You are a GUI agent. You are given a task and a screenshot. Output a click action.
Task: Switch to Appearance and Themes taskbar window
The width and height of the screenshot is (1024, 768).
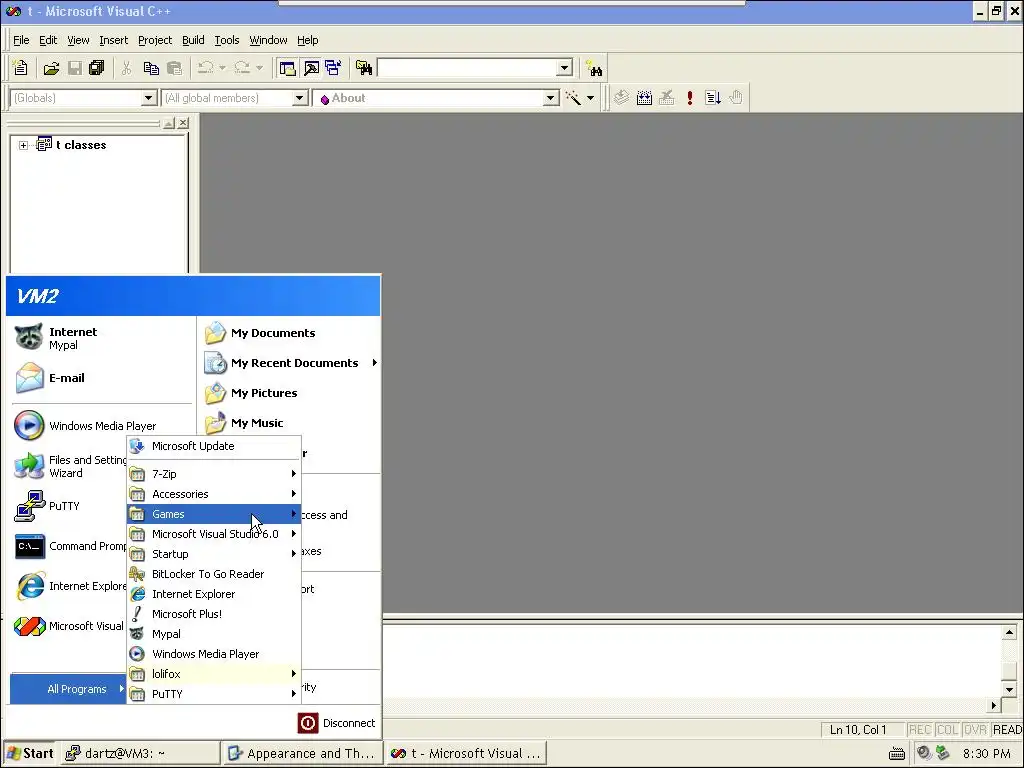coord(302,753)
